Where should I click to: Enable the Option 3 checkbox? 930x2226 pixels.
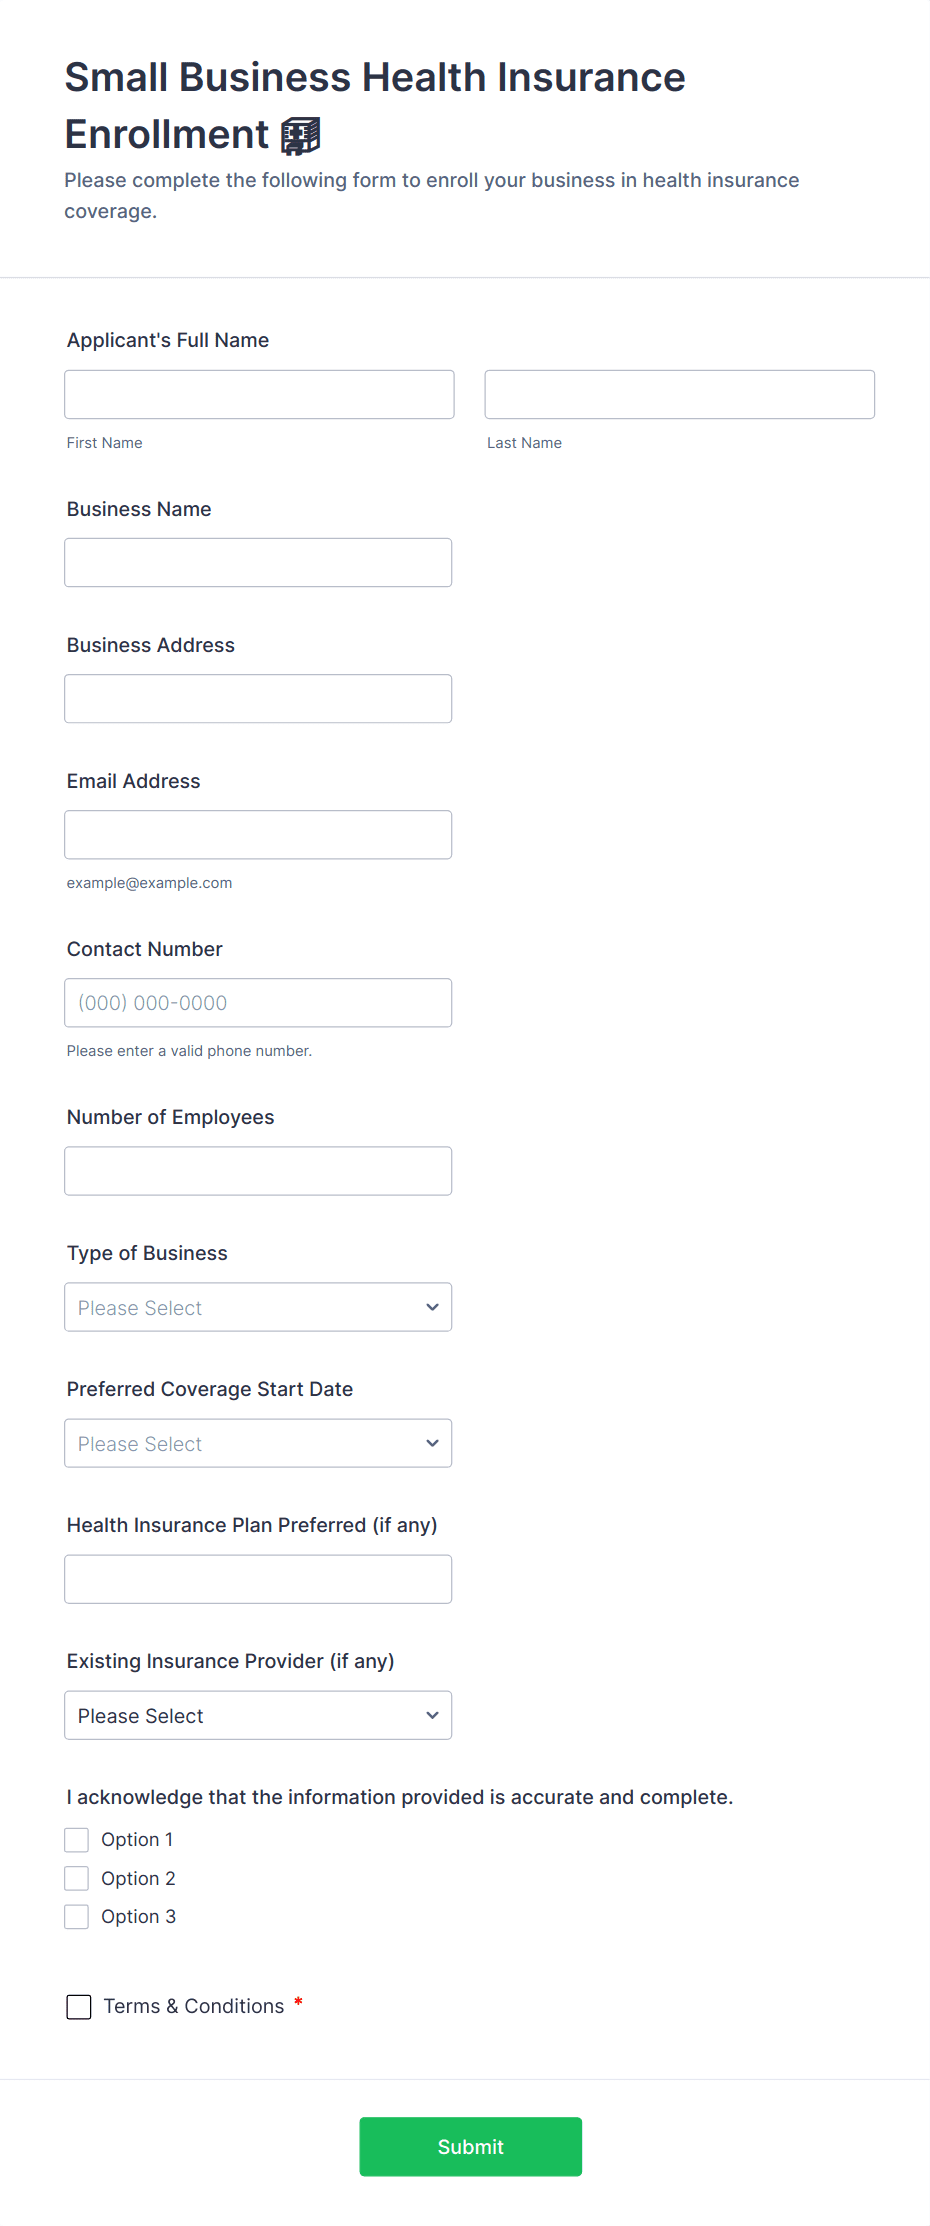[x=77, y=1916]
